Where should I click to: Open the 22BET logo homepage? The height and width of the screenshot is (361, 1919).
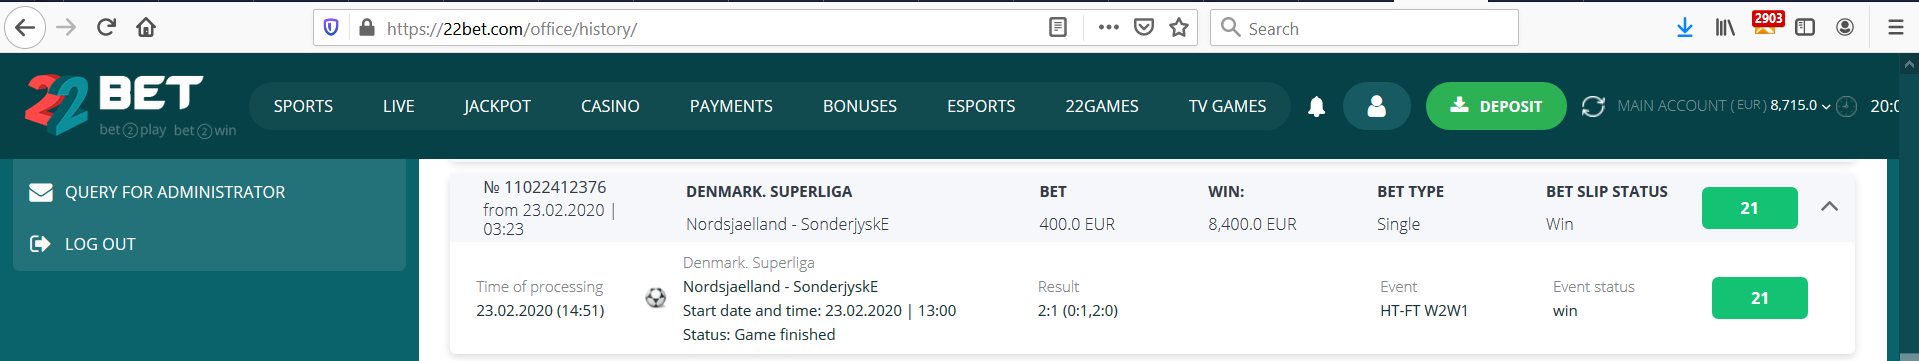pos(130,105)
